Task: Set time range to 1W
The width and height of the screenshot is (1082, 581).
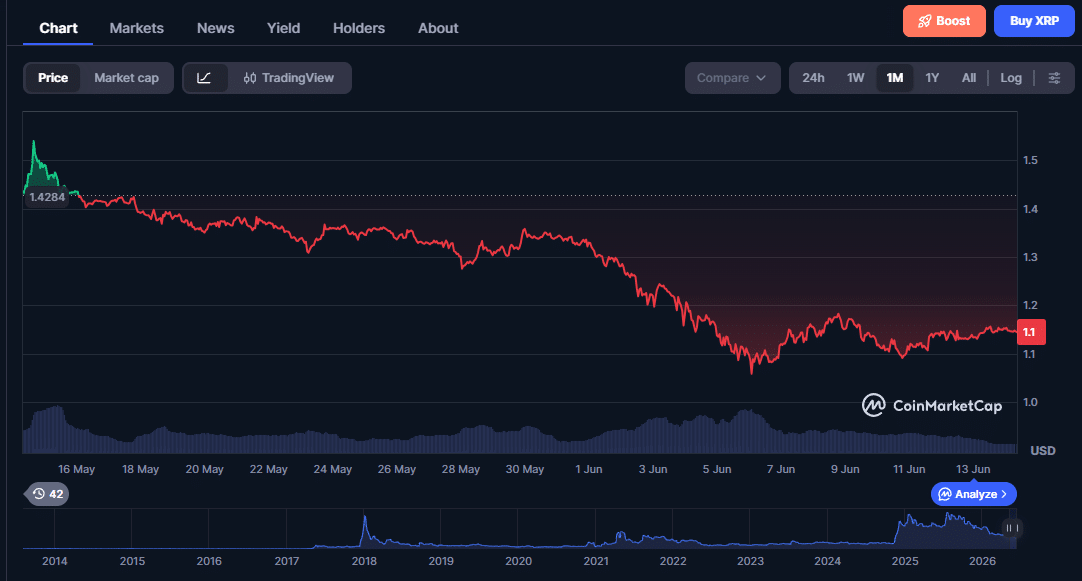Action: pyautogui.click(x=856, y=78)
